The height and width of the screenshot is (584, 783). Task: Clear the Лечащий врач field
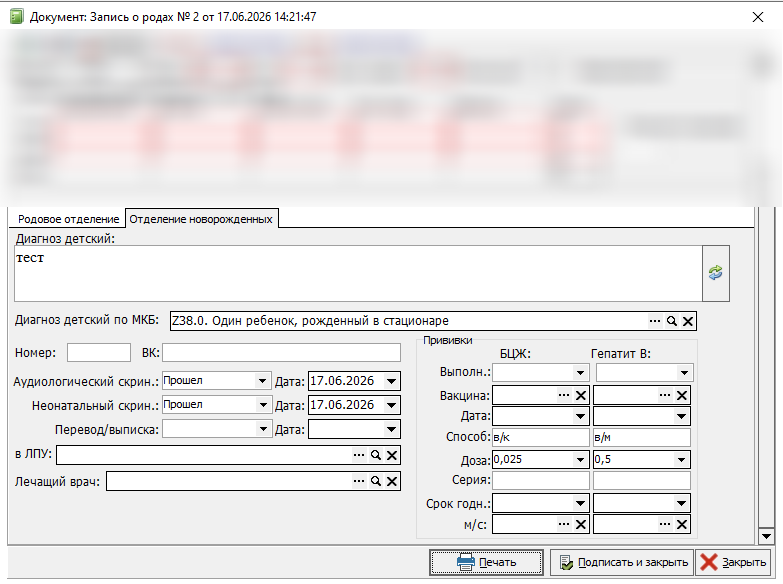392,481
